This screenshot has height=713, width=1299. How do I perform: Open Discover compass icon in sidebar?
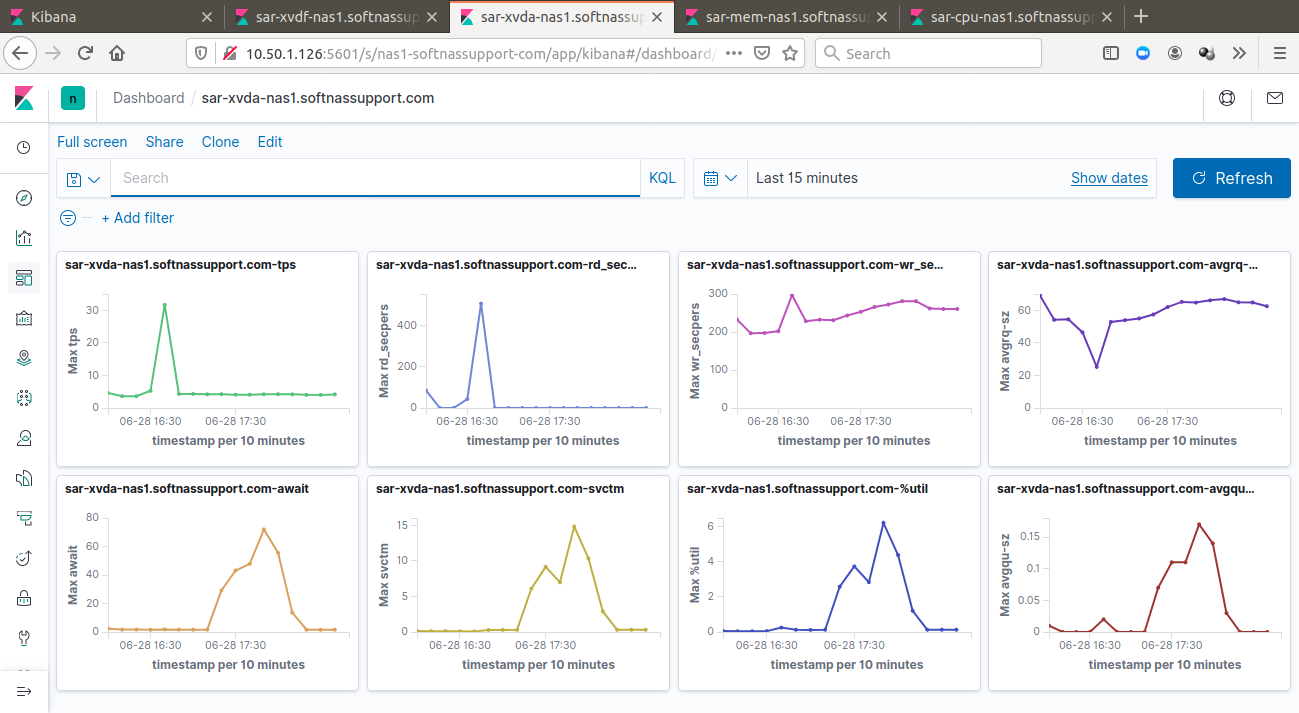24,198
